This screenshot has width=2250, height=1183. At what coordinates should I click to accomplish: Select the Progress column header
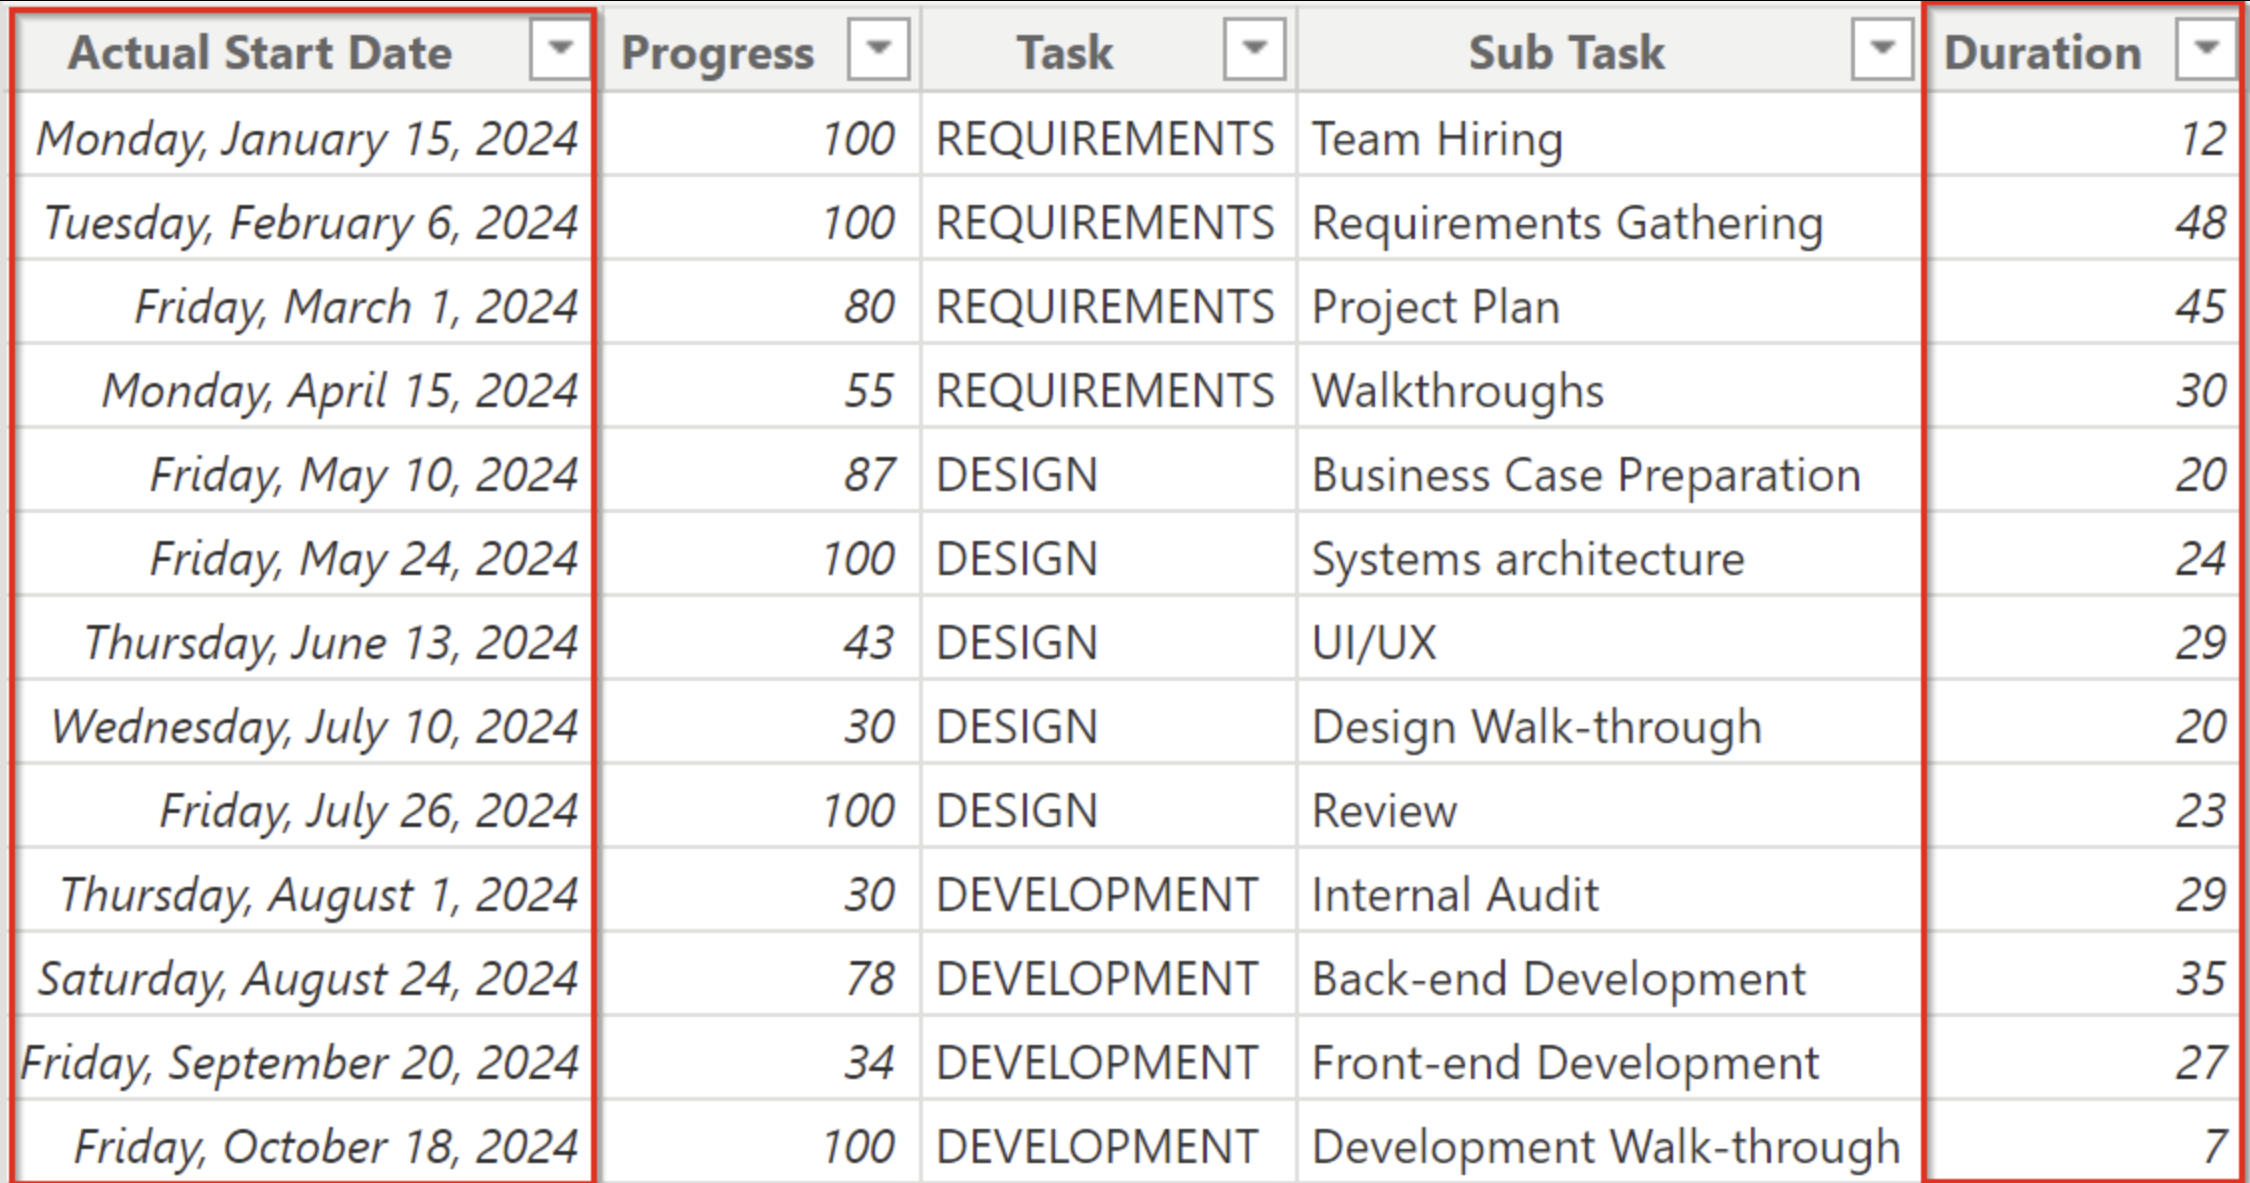[x=717, y=52]
